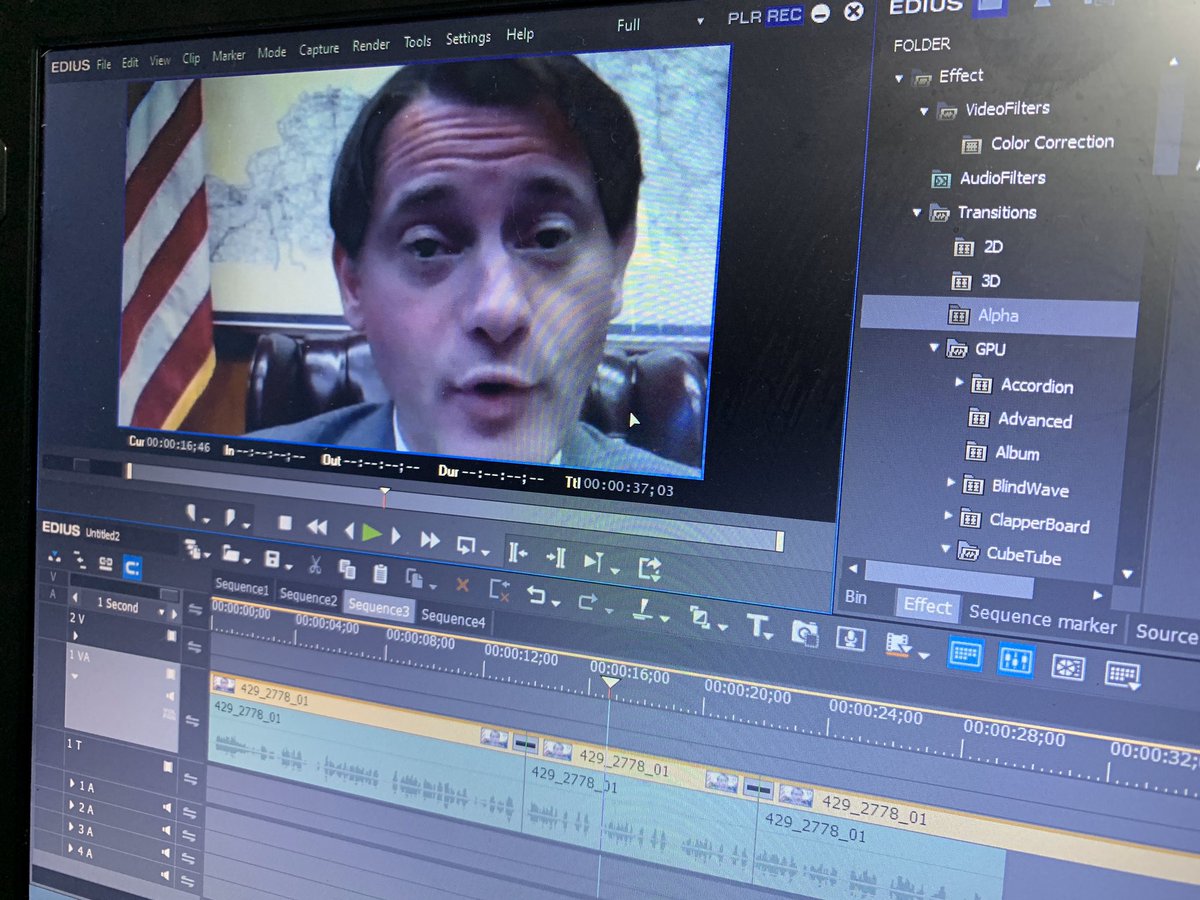Toggle REC recorder mode

784,17
